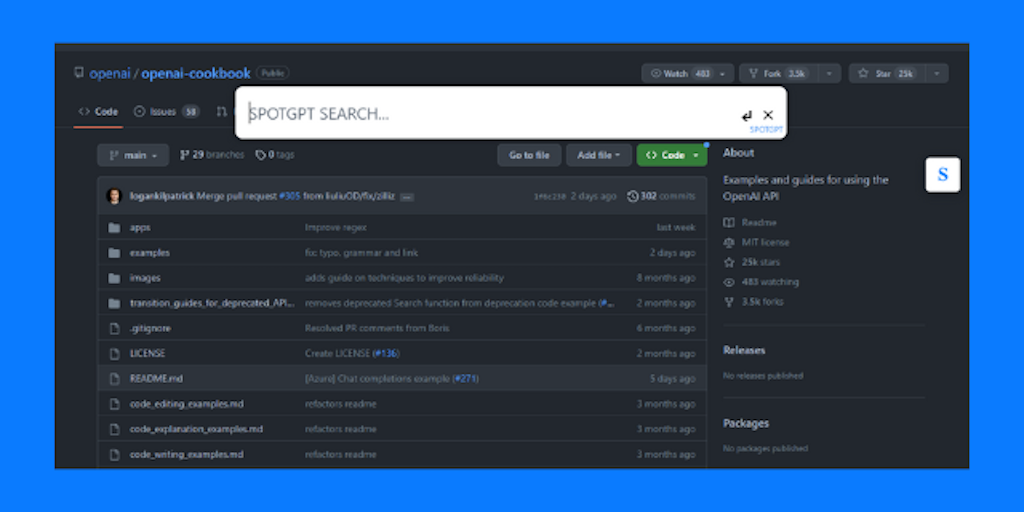Switch to the Issues tab

coord(166,112)
